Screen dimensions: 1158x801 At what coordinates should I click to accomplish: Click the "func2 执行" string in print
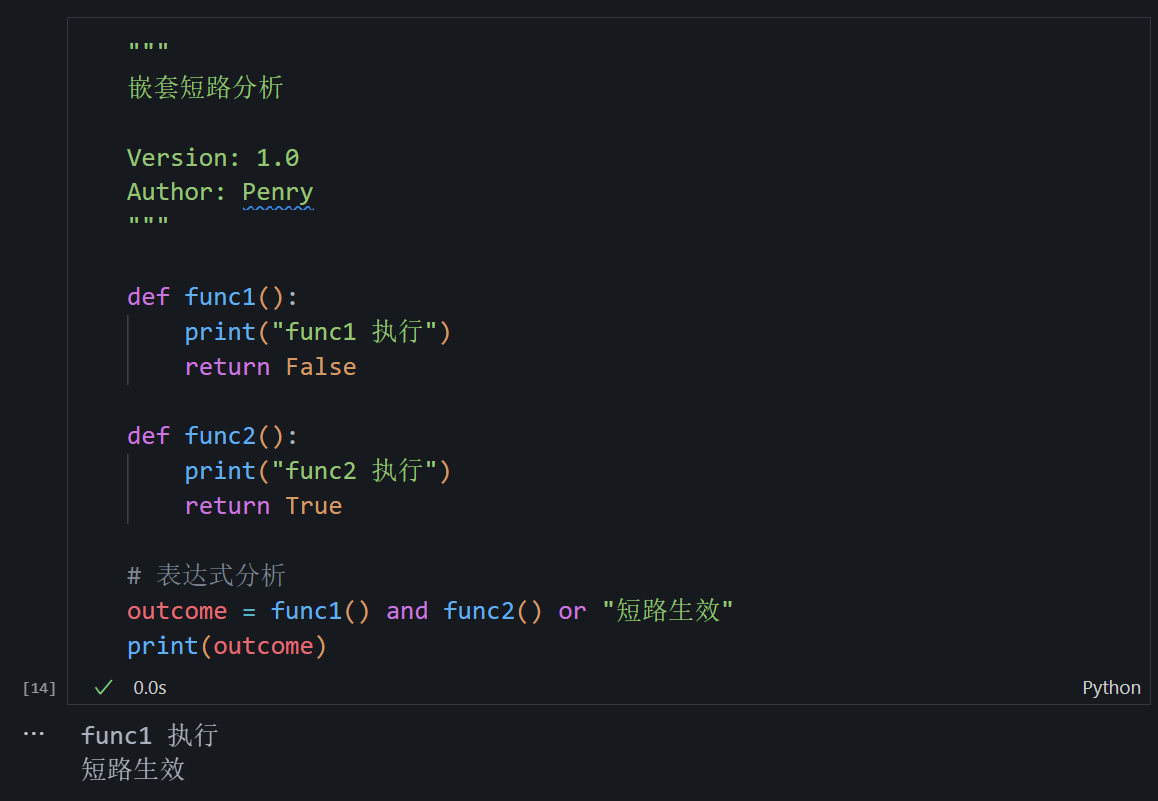tap(356, 471)
